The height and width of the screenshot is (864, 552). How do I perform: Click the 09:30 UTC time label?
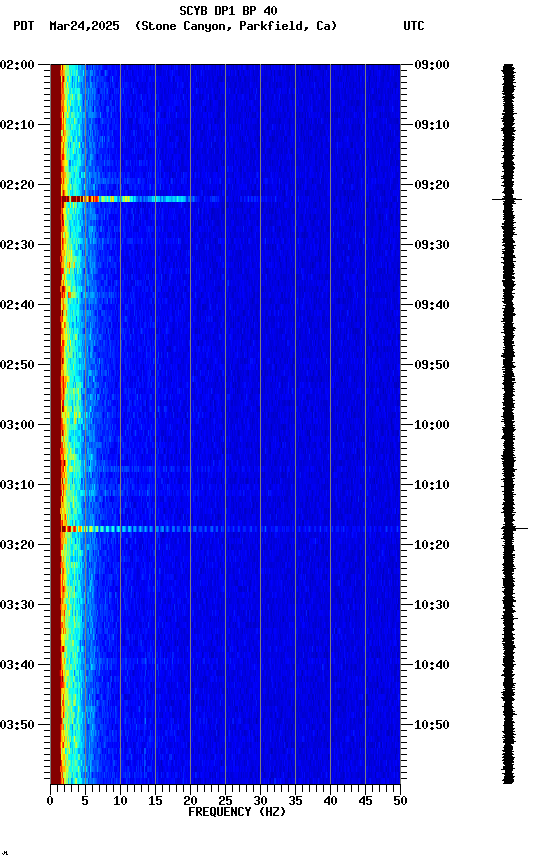(x=432, y=245)
